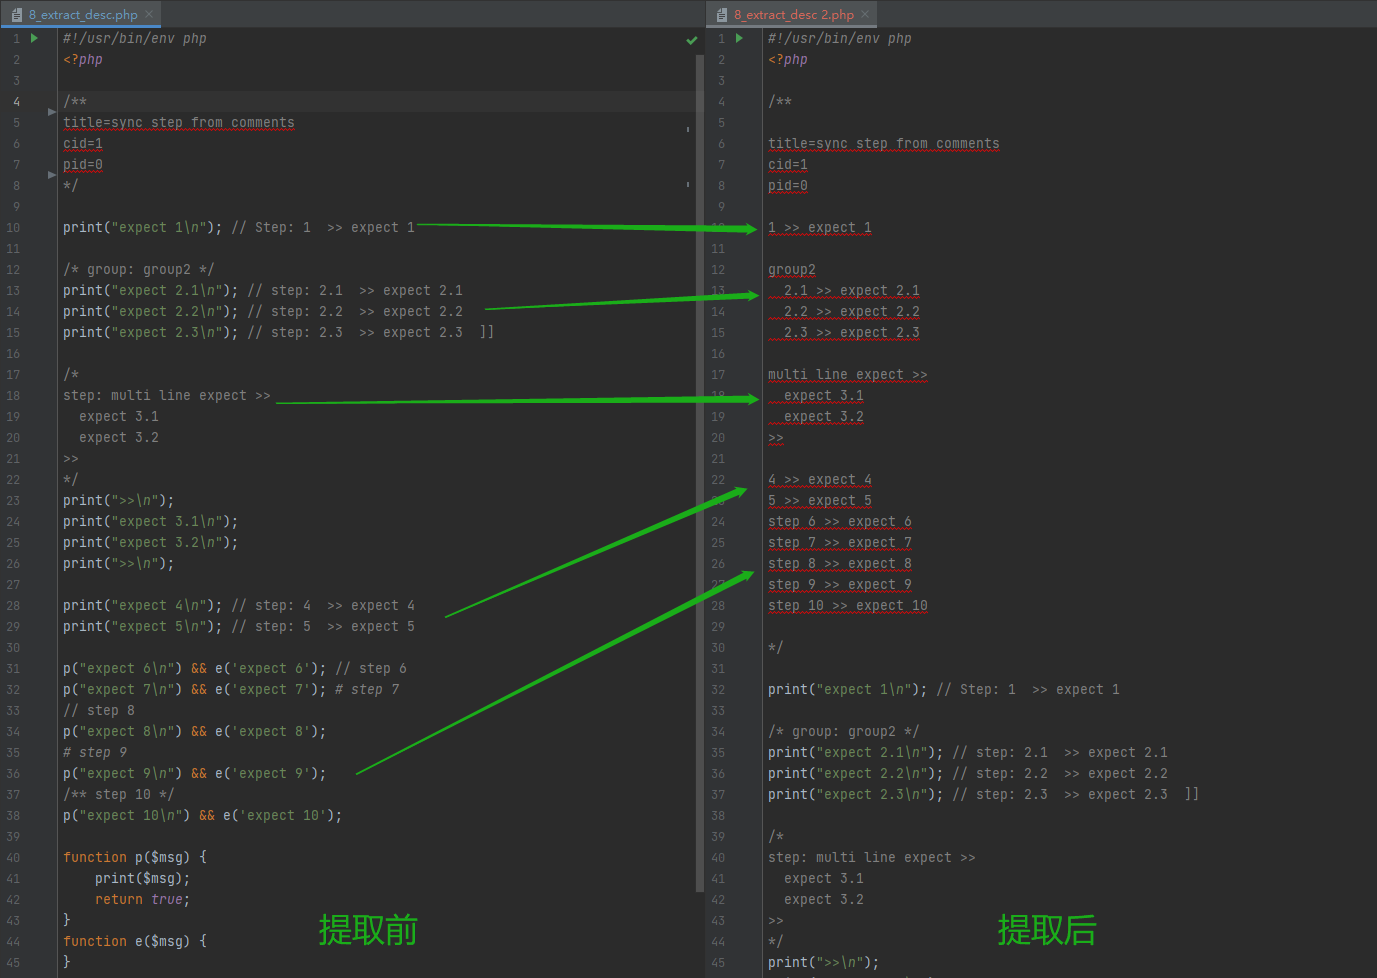Click the left editor vertical scrollbar

pos(699,470)
